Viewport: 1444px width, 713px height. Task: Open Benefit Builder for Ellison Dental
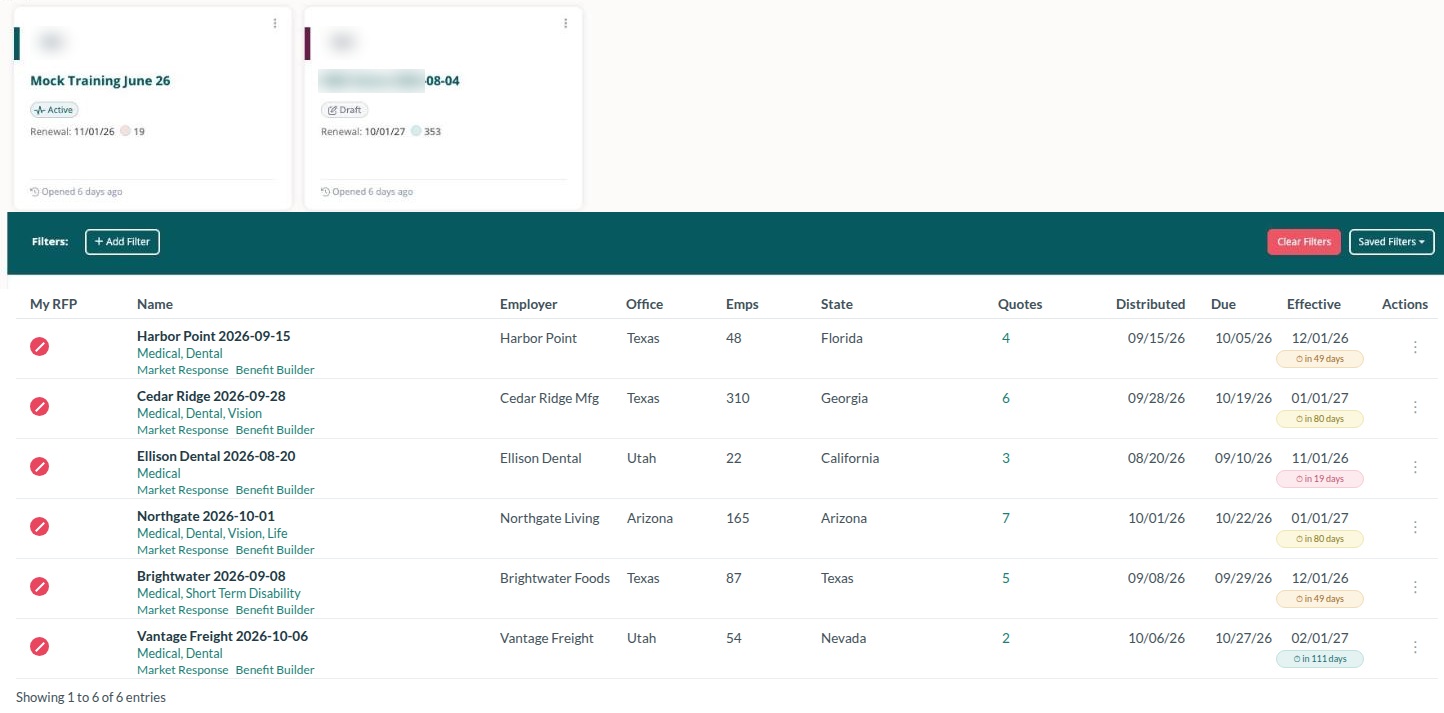pyautogui.click(x=275, y=490)
